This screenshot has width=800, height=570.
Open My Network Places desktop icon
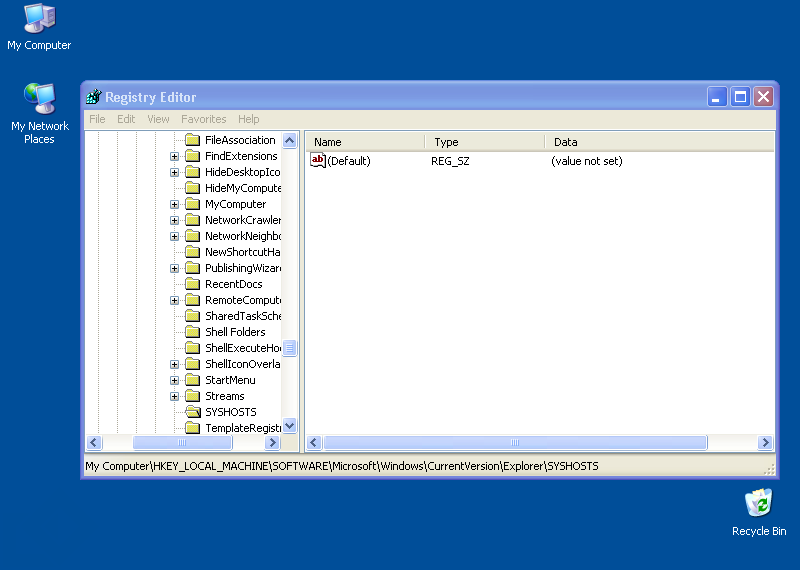[39, 99]
